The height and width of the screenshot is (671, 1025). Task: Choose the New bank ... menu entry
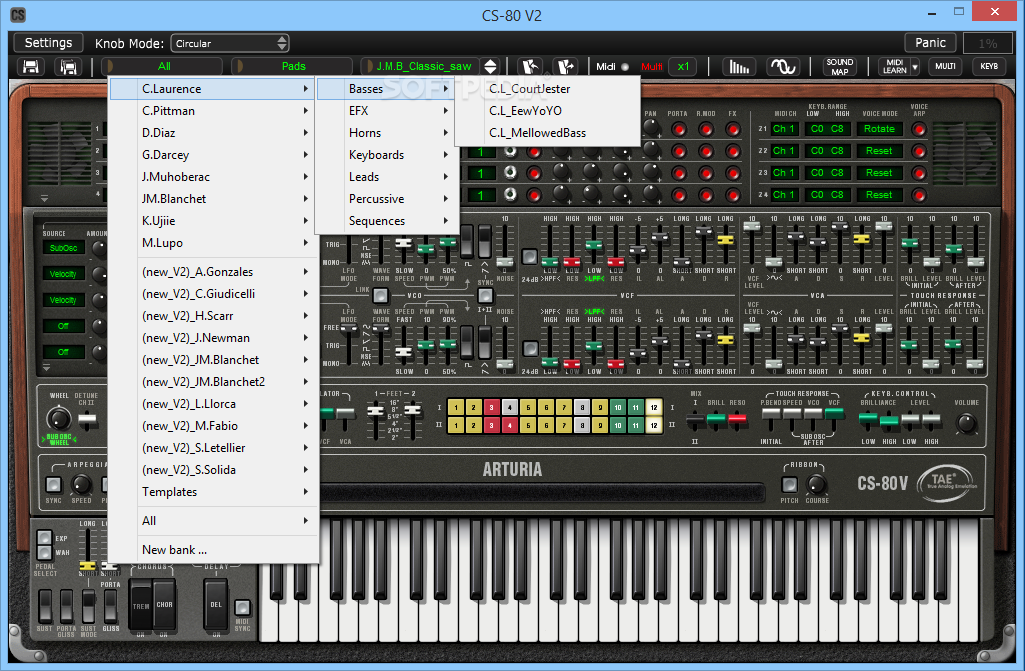pyautogui.click(x=214, y=550)
